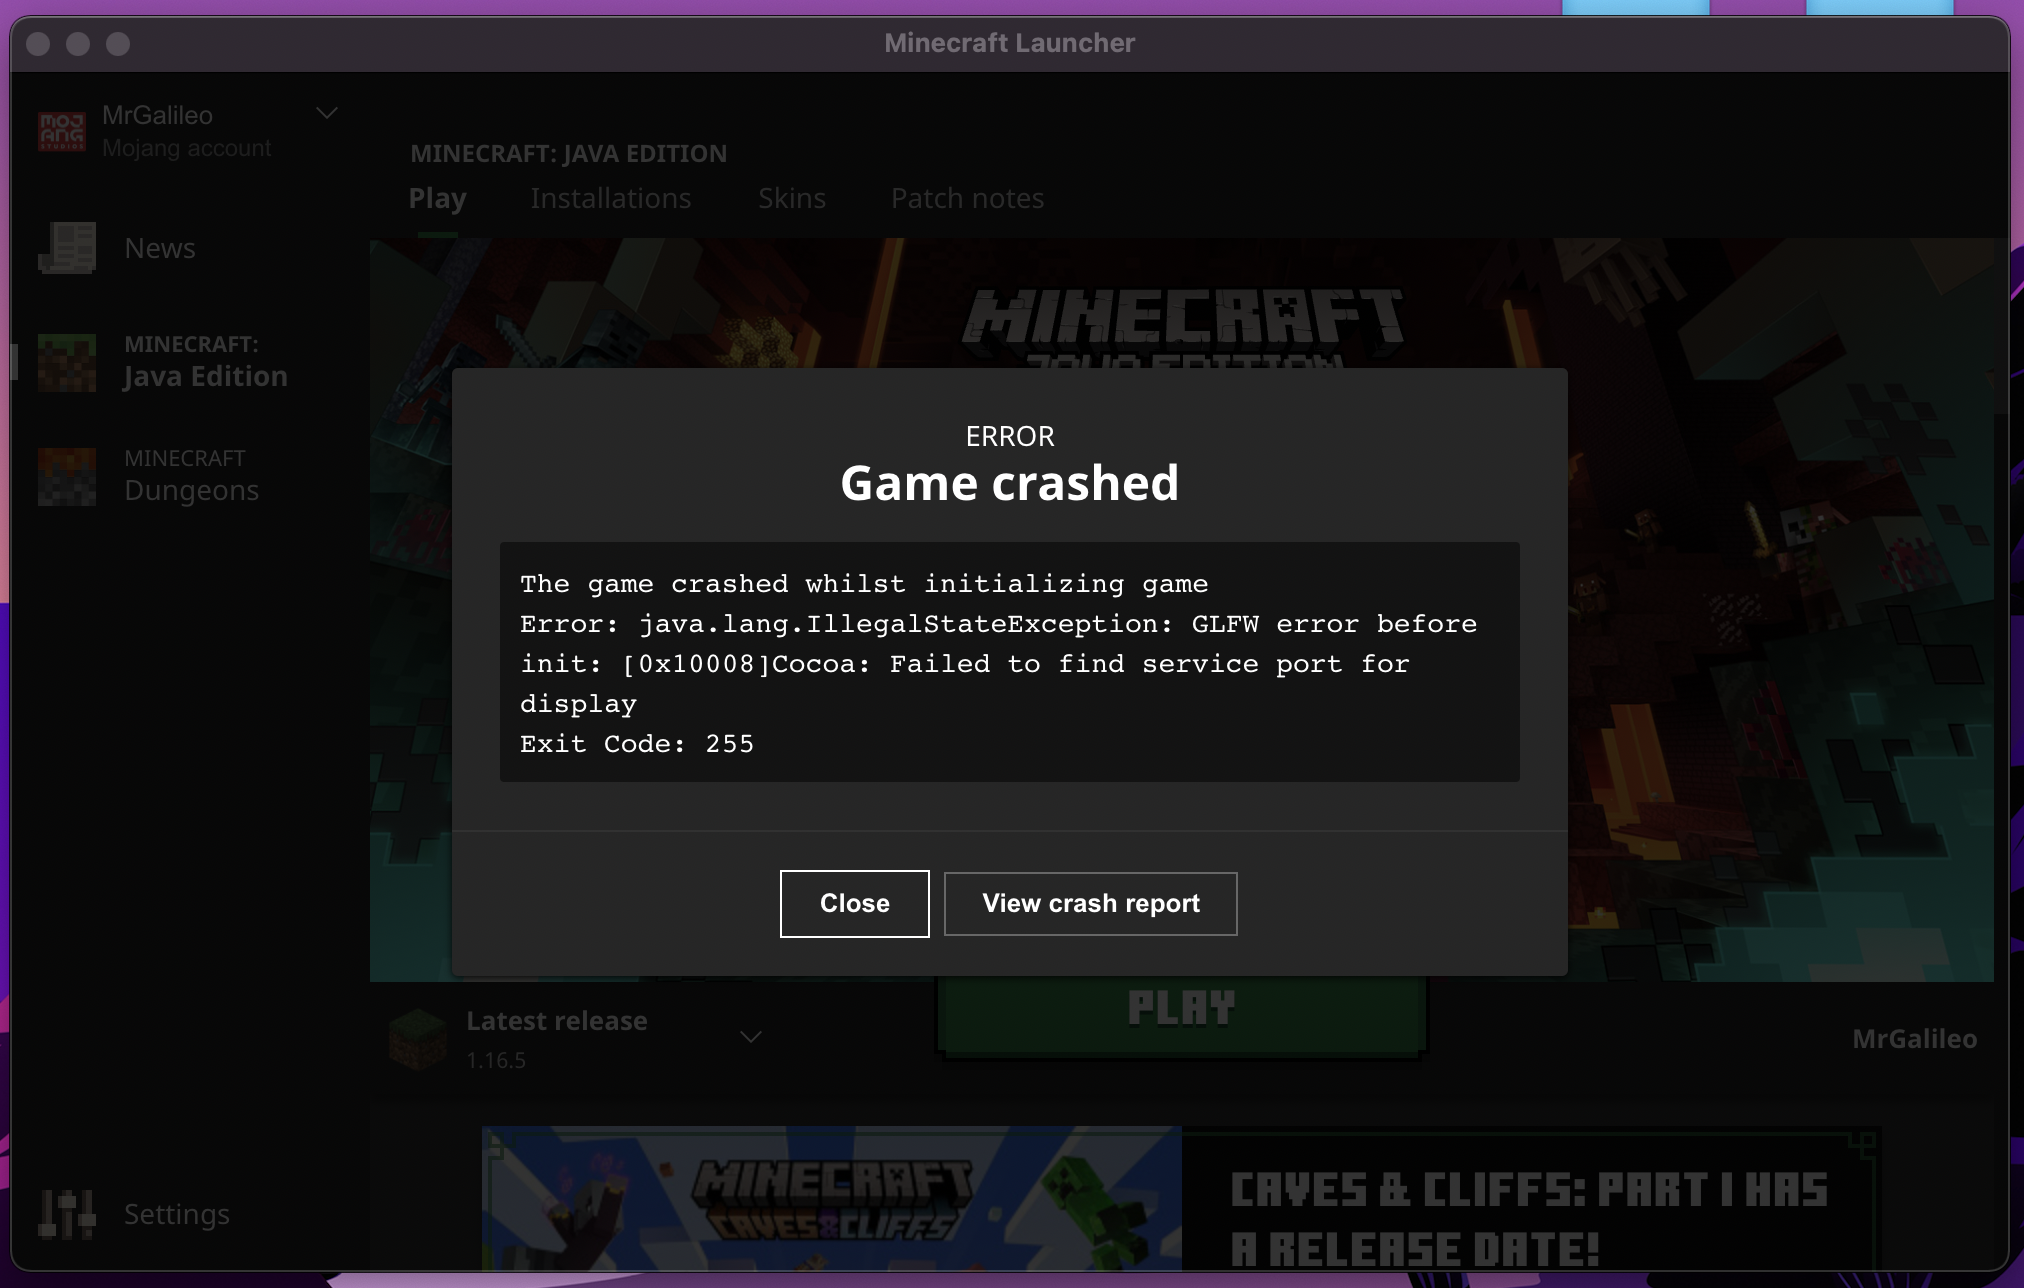Open News via the newspaper icon
Screen dimensions: 2024x1288
[x=67, y=248]
